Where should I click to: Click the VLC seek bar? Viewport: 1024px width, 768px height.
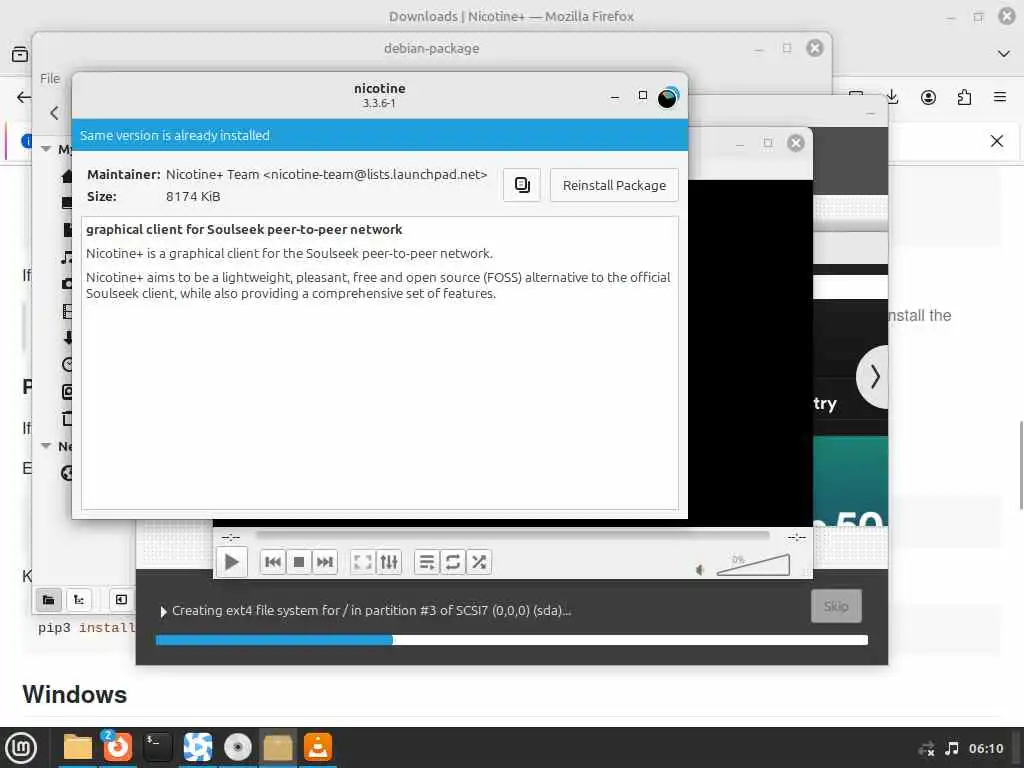pyautogui.click(x=513, y=536)
